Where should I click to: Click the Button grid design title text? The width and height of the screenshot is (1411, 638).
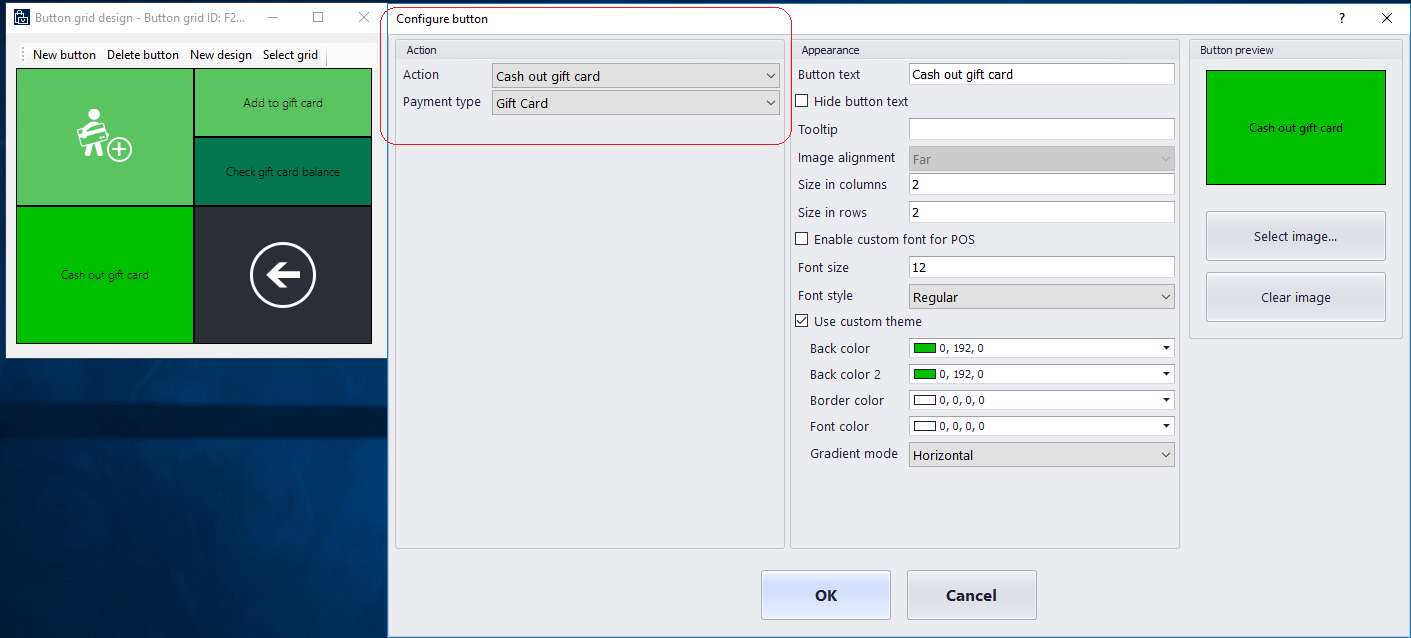pyautogui.click(x=141, y=18)
